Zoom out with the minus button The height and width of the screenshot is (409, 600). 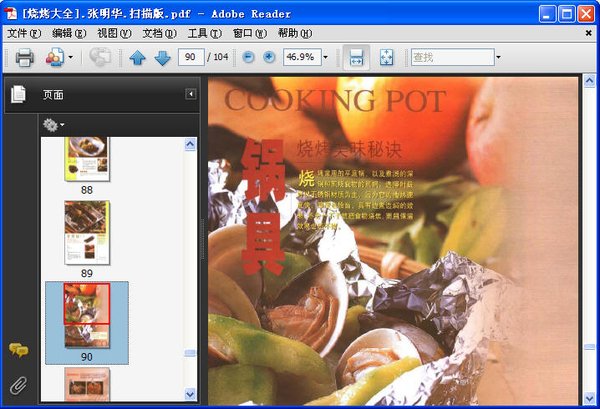[248, 57]
